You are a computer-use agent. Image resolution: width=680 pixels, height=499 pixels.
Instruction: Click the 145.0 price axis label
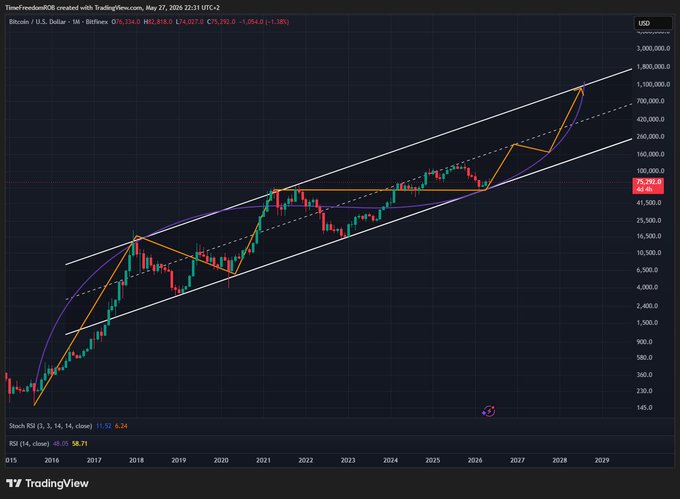click(644, 408)
